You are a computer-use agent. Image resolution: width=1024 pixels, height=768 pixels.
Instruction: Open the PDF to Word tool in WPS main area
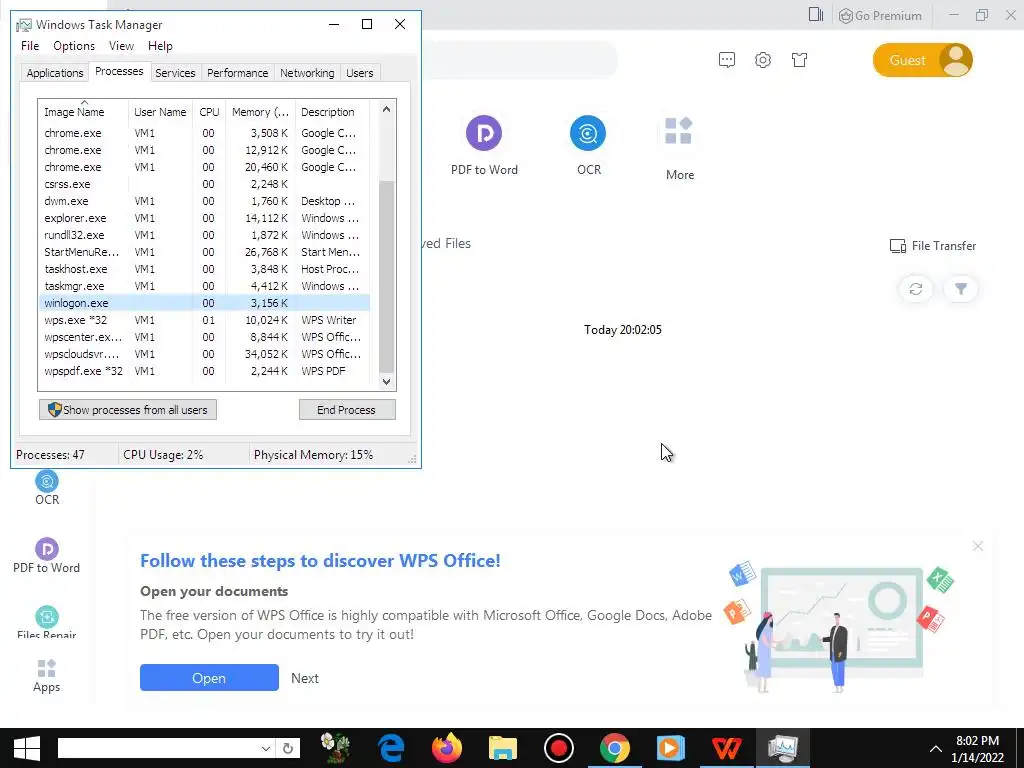click(x=484, y=145)
